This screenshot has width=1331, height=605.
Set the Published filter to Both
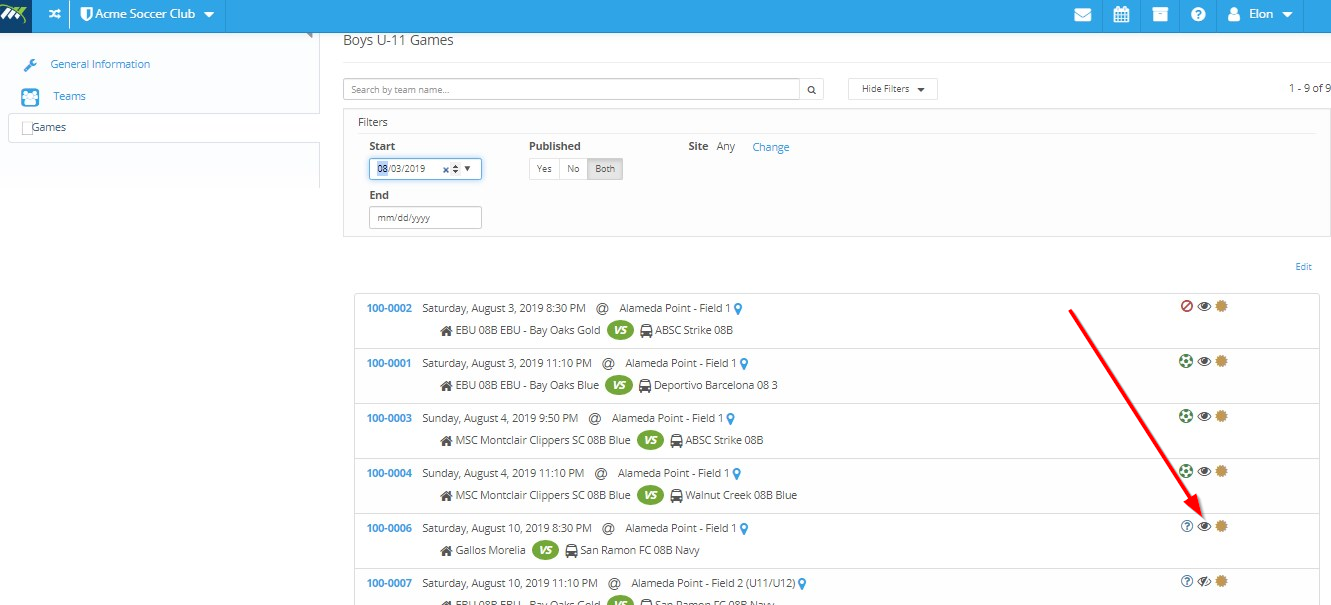click(605, 169)
